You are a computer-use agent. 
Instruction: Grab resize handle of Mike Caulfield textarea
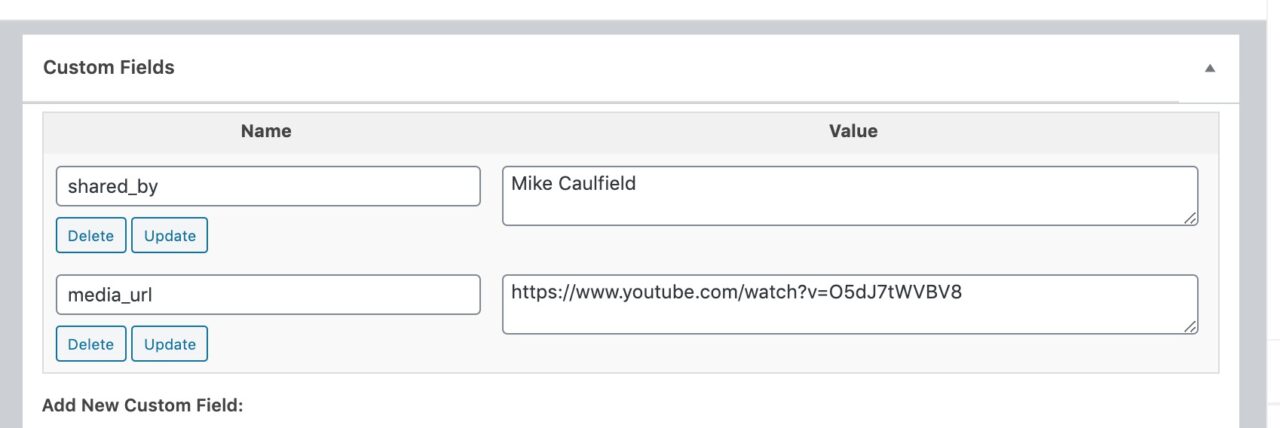coord(1190,218)
